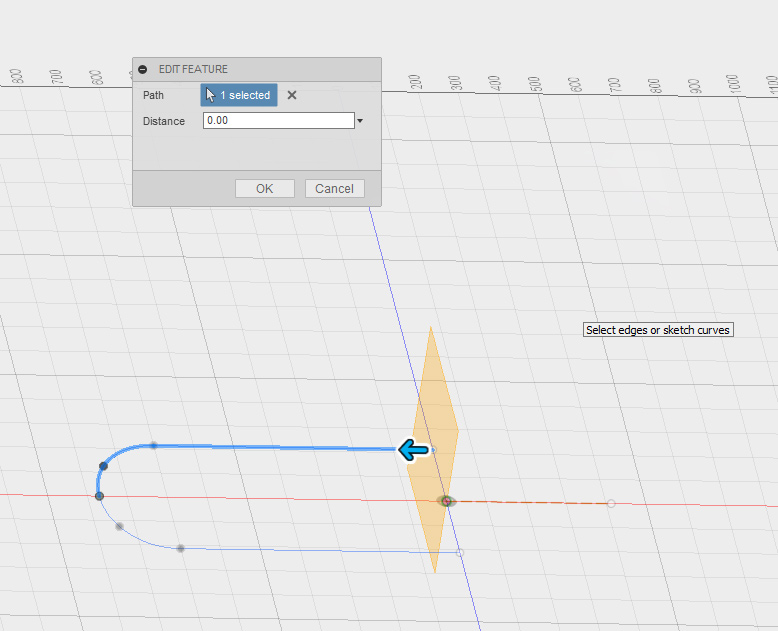Viewport: 778px width, 631px height.
Task: Click sketch point where highlighted arc meets straight line
Action: coord(153,445)
